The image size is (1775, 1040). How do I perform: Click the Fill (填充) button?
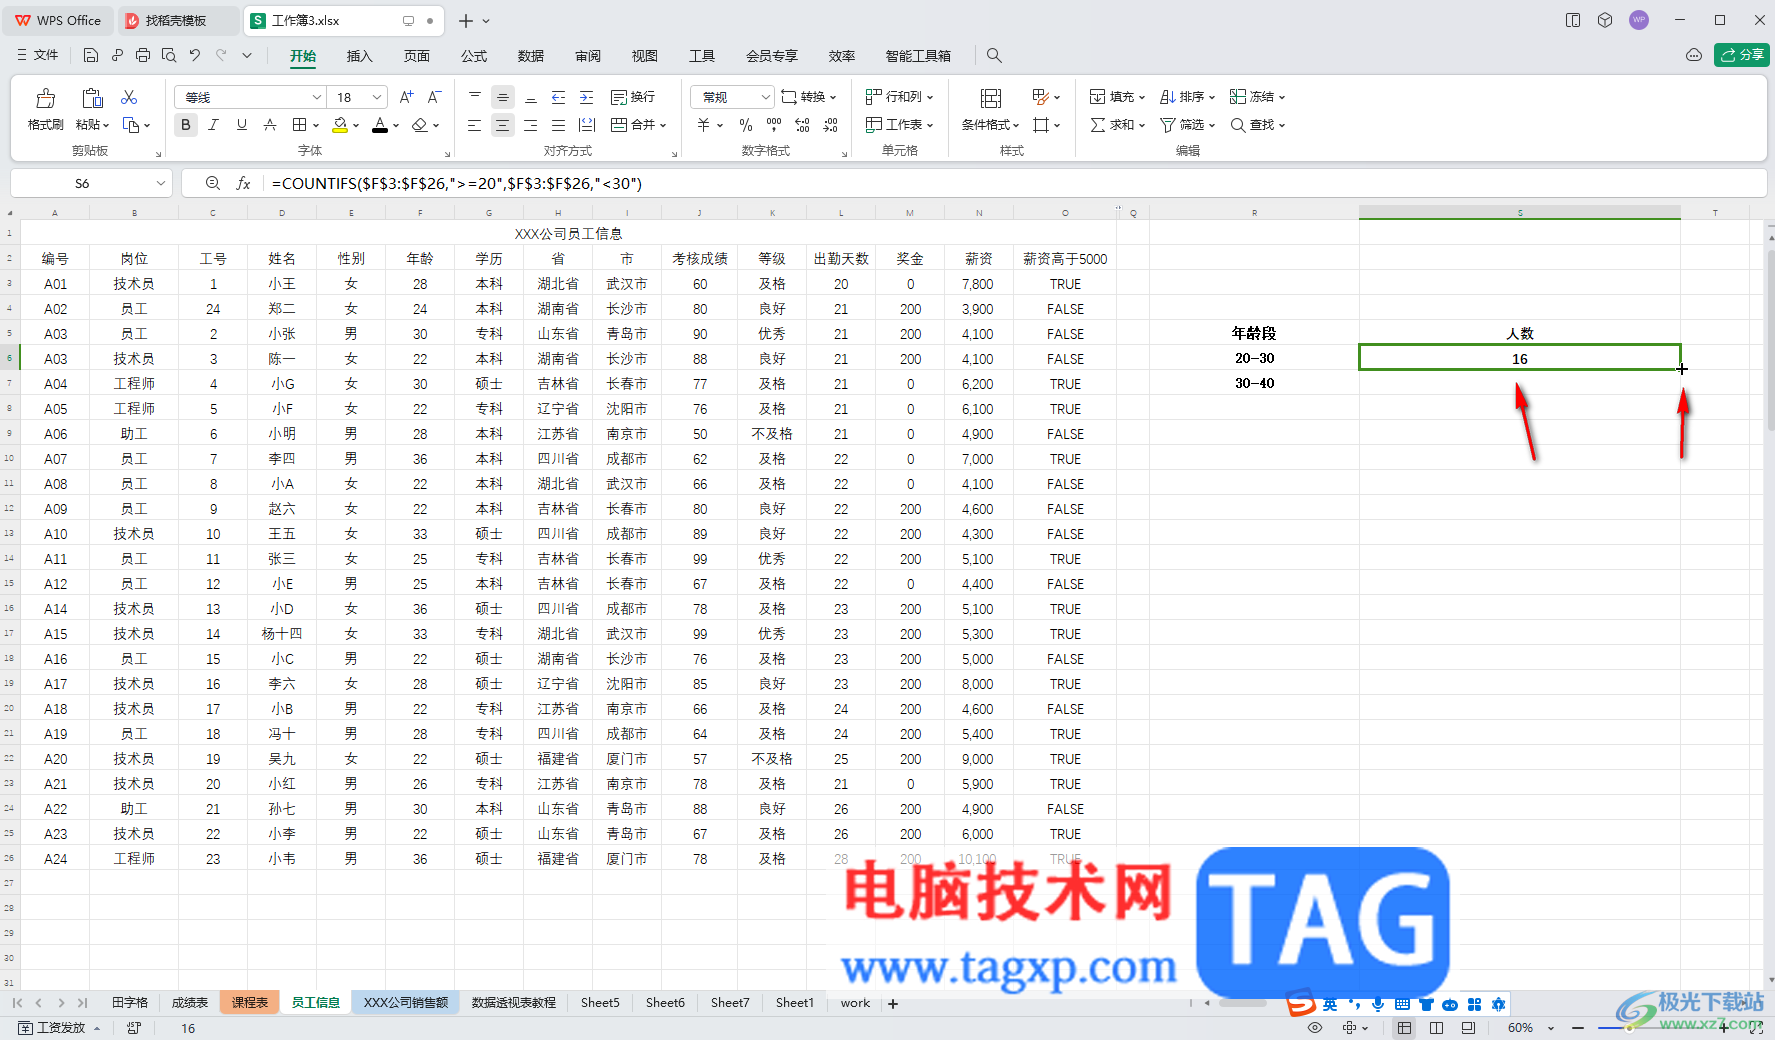tap(1117, 97)
